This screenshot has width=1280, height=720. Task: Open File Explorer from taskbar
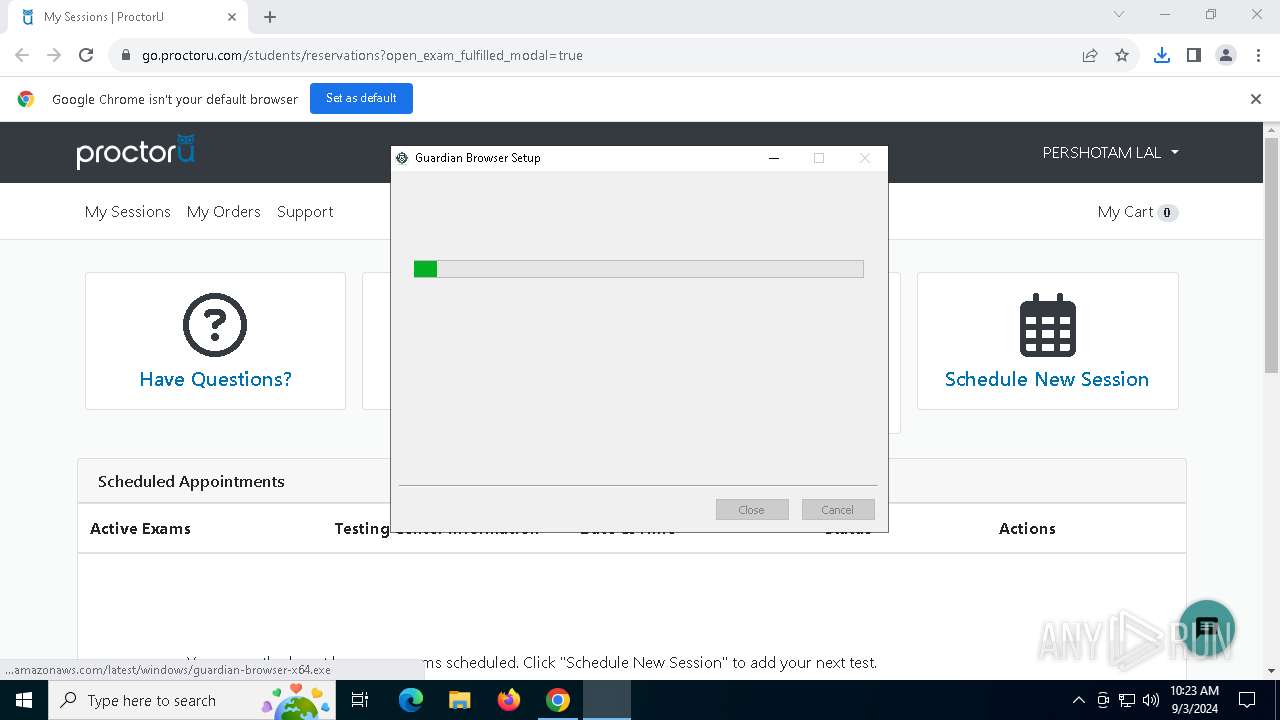[460, 700]
